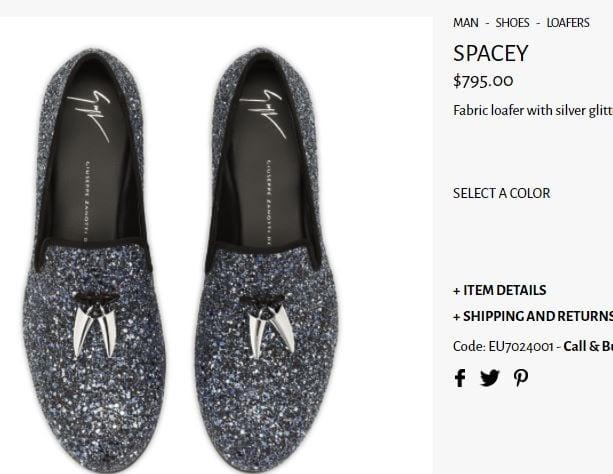This screenshot has height=474, width=613.
Task: Go to the SHOES breadcrumb category
Action: (512, 23)
